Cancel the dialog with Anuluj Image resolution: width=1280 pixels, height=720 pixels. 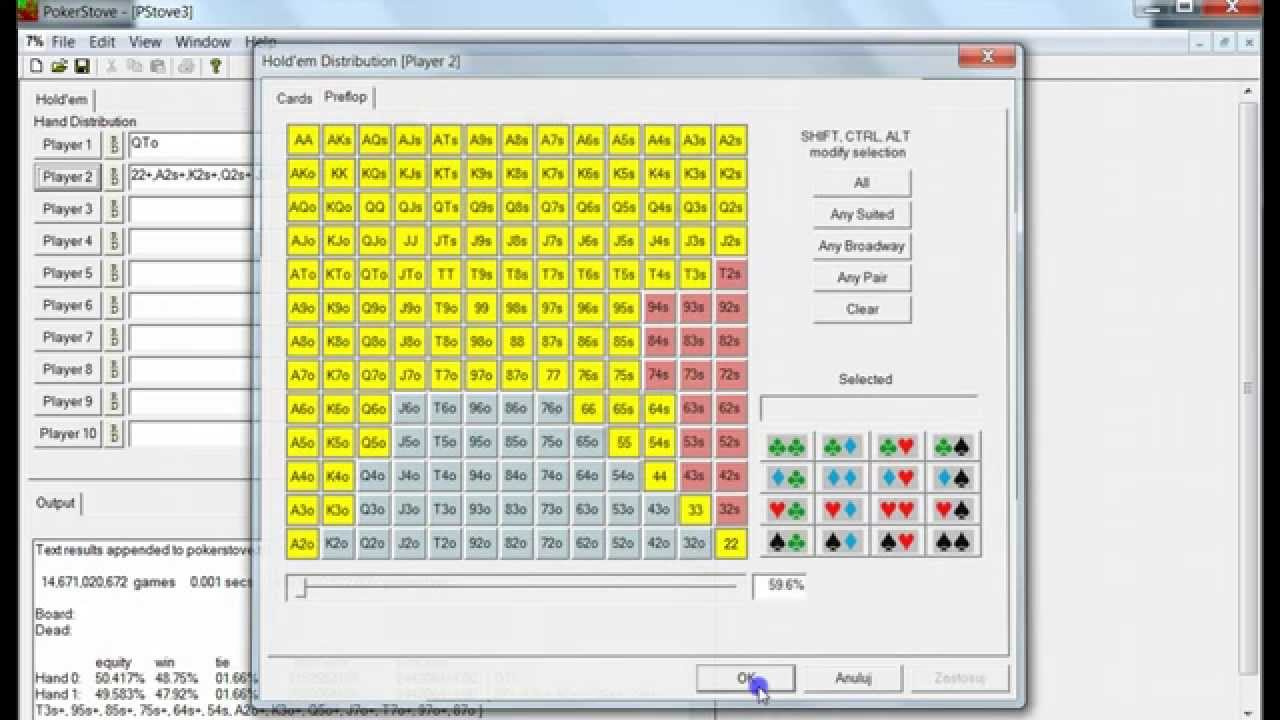coord(853,678)
